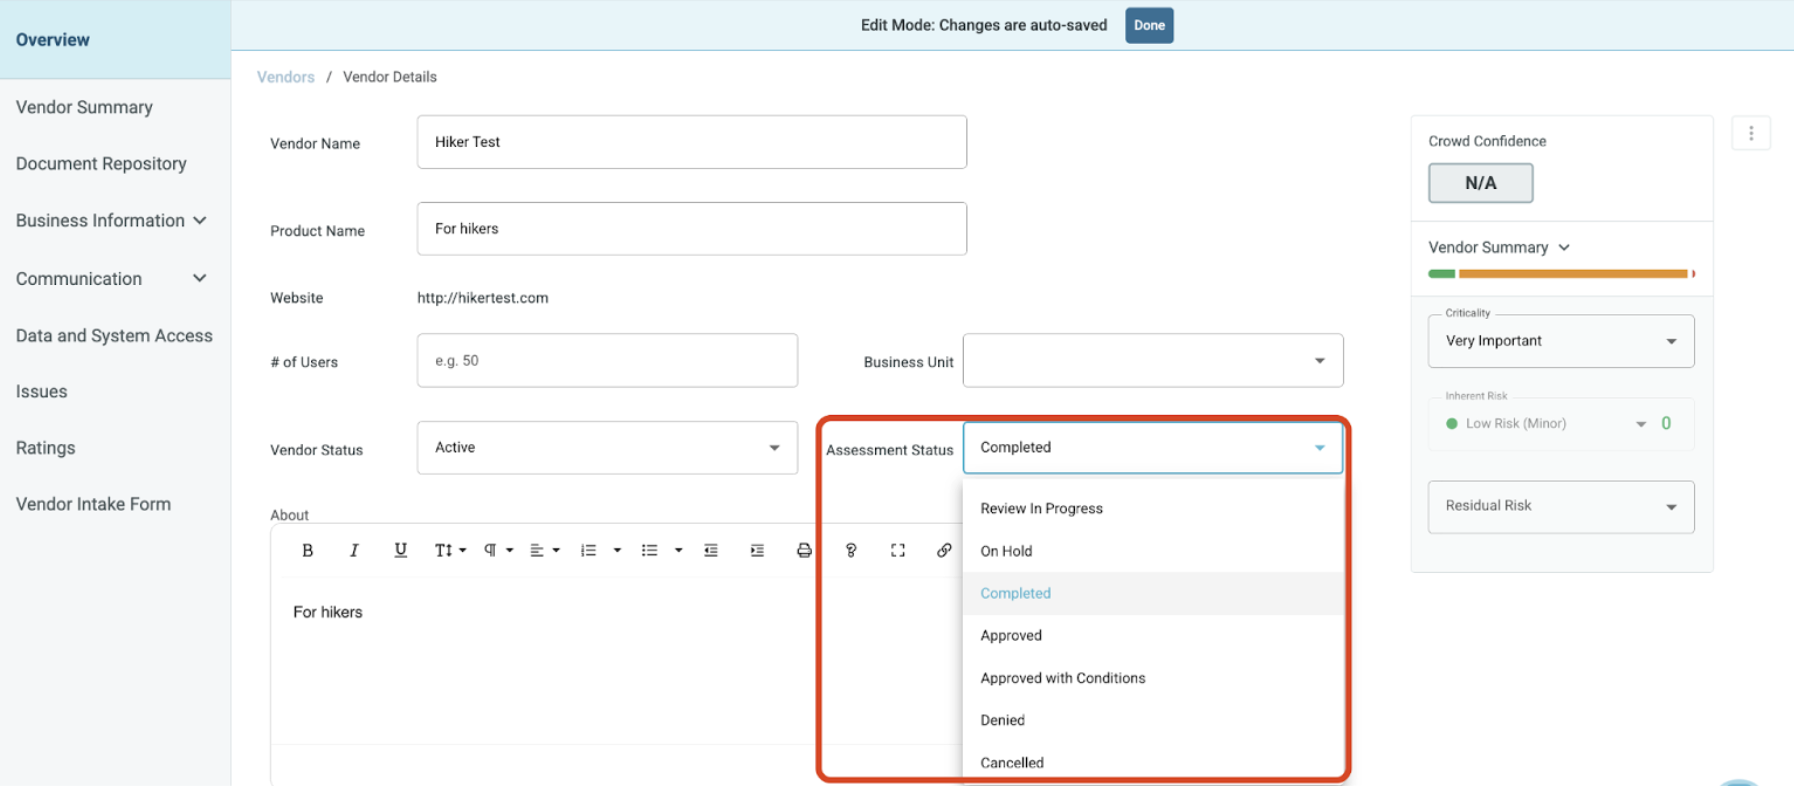Open Data and System Access

click(114, 335)
